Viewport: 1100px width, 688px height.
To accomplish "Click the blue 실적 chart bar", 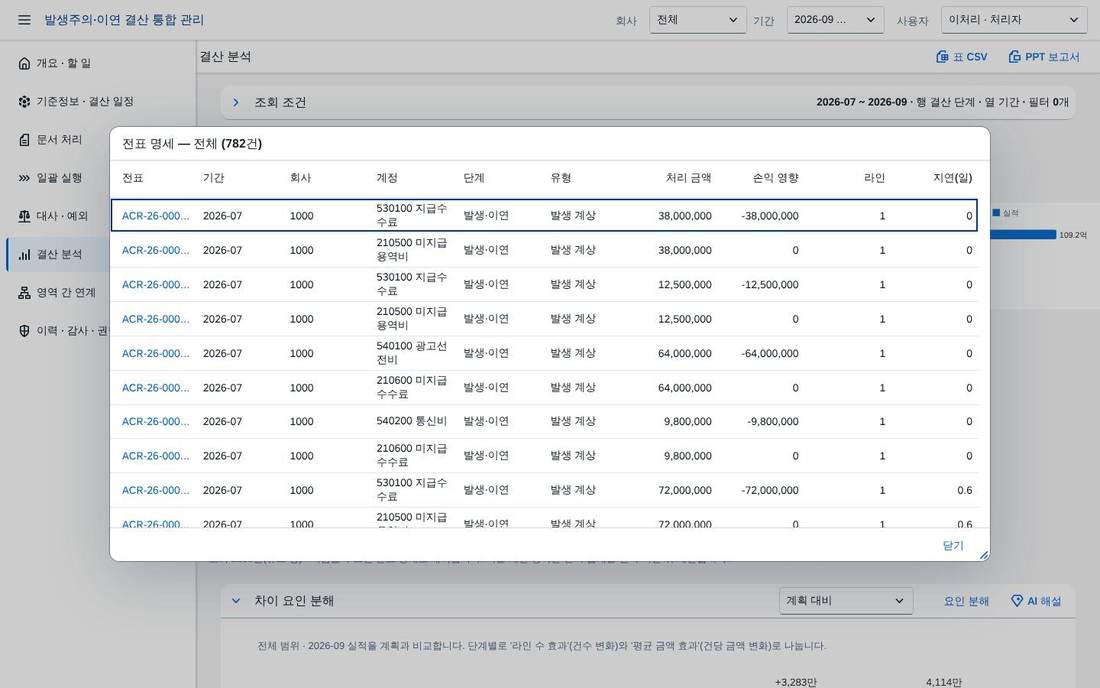I will (1023, 235).
